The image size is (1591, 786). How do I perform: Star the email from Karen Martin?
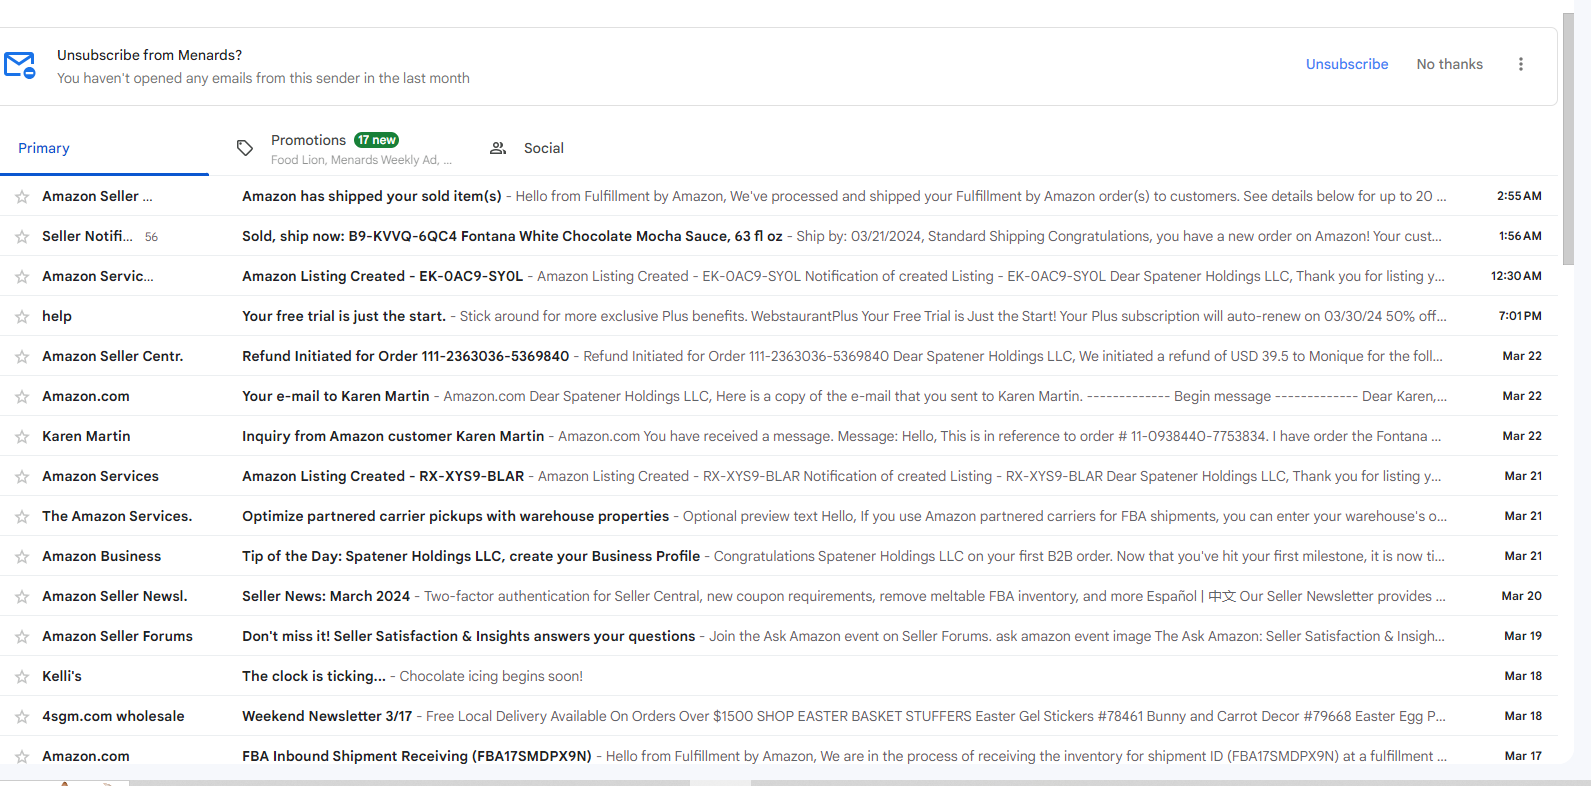(22, 437)
